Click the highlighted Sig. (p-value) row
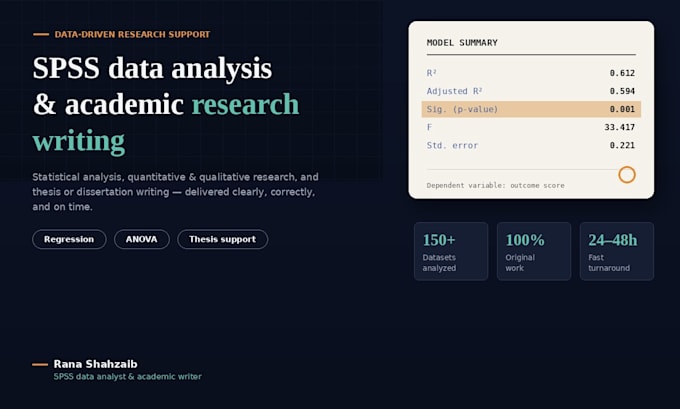The image size is (680, 409). pyautogui.click(x=531, y=109)
